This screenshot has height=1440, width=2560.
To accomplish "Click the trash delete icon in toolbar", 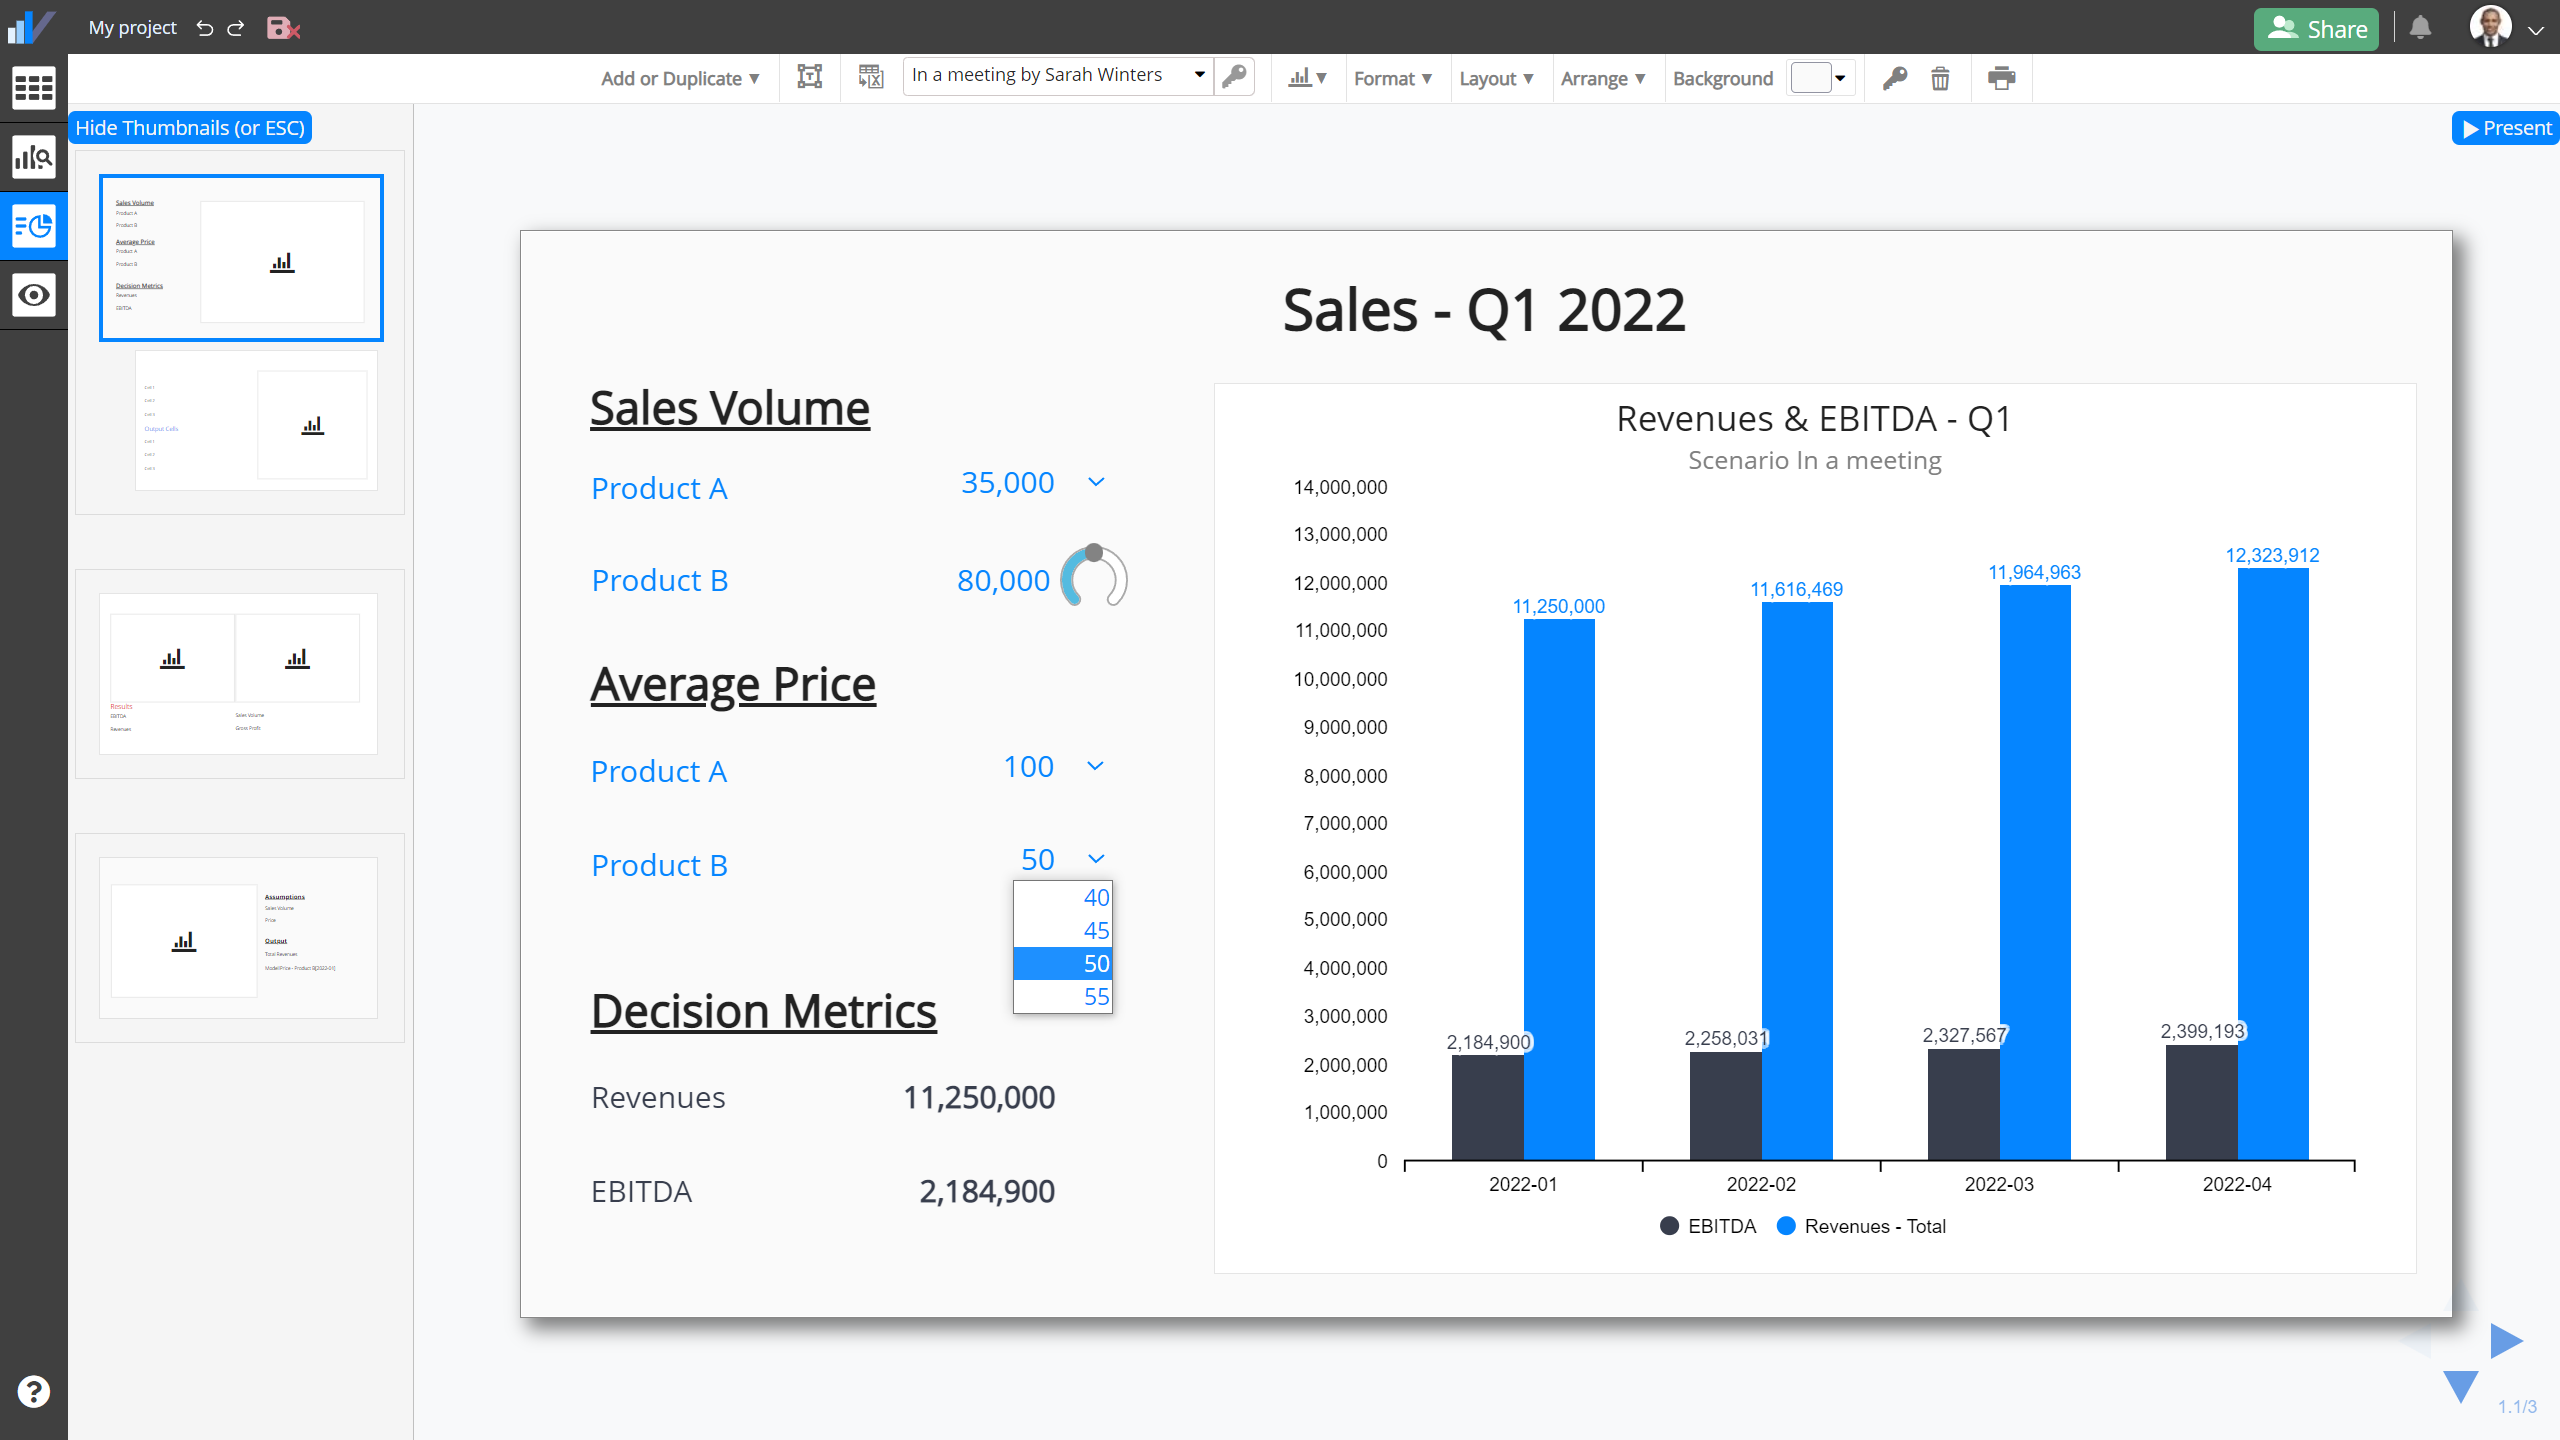I will point(1940,78).
